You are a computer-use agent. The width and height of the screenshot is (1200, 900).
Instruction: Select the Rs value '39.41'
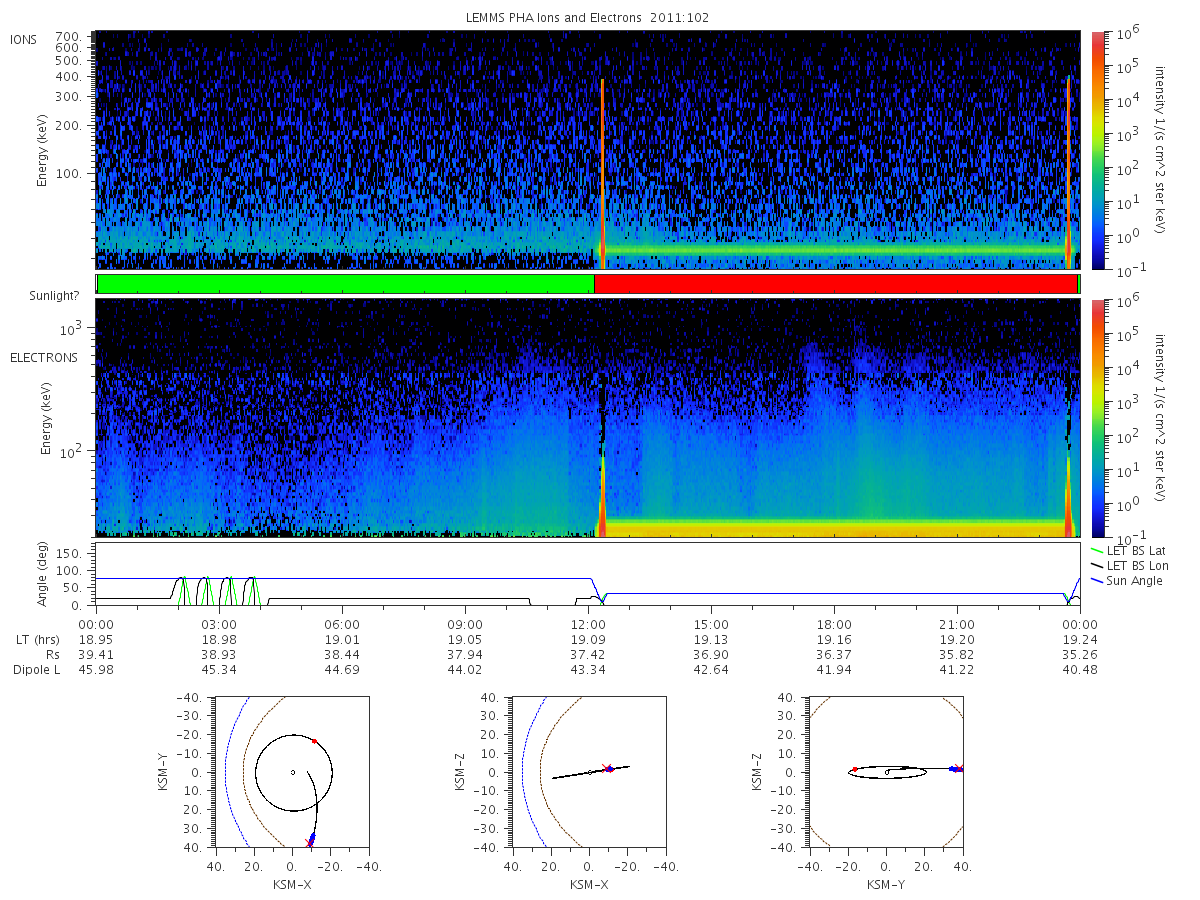pos(96,654)
